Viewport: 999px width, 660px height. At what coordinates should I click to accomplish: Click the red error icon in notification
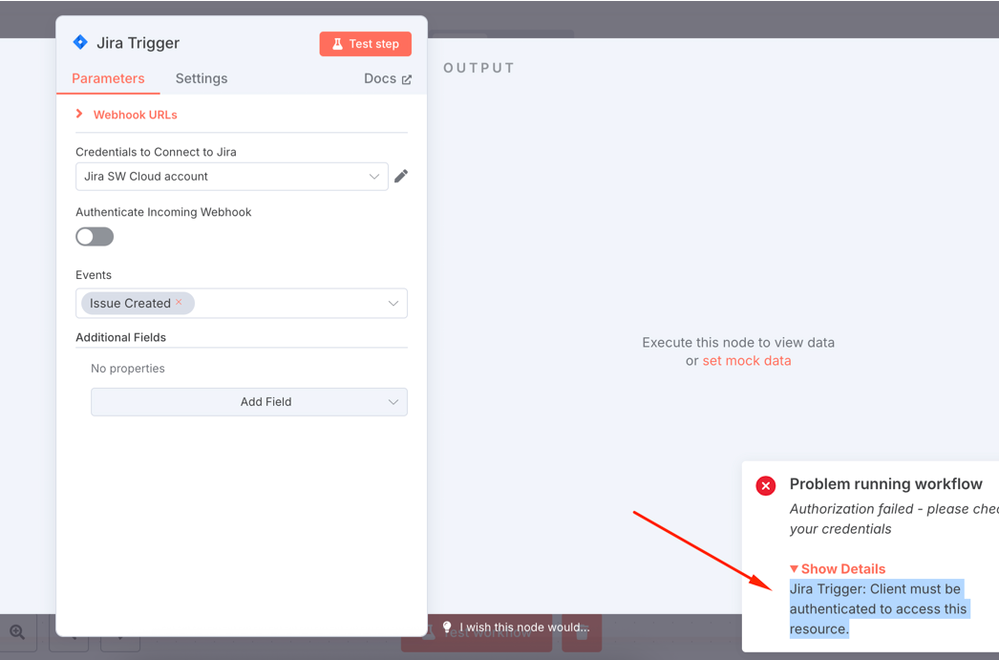pyautogui.click(x=766, y=486)
